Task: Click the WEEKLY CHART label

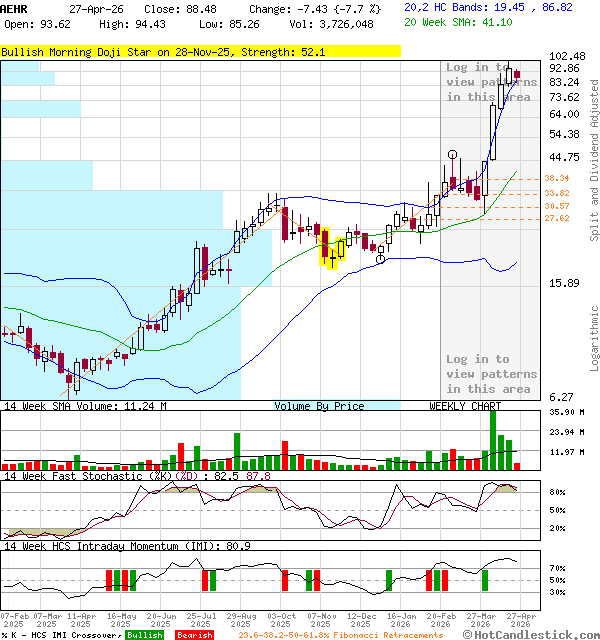Action: point(465,406)
